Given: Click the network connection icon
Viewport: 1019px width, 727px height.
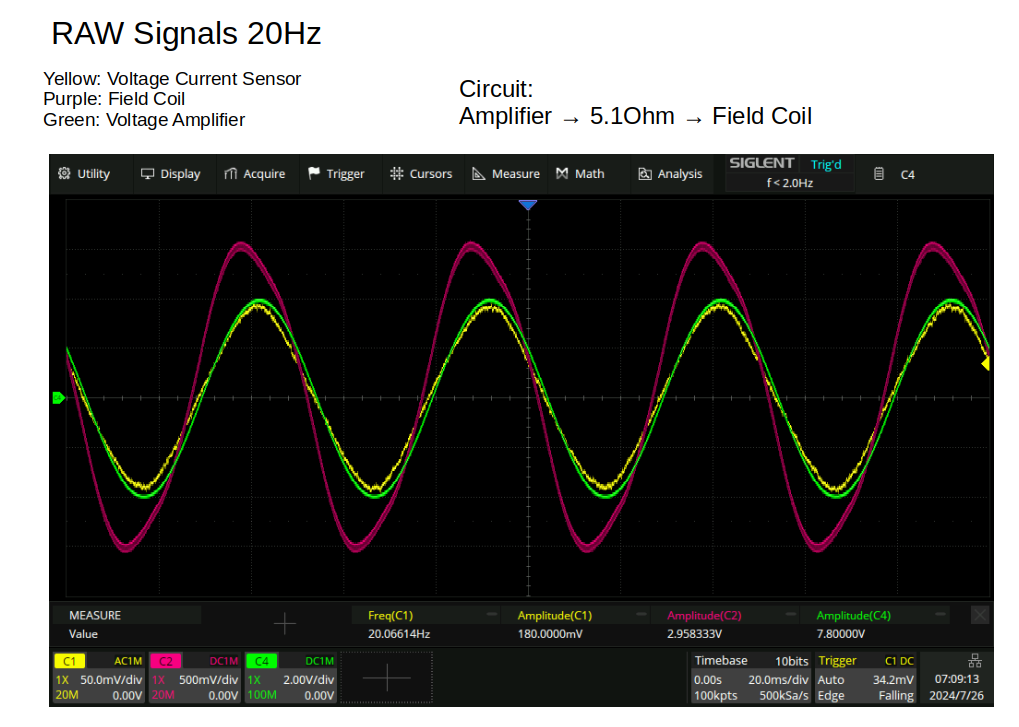Looking at the screenshot, I should click(x=975, y=661).
